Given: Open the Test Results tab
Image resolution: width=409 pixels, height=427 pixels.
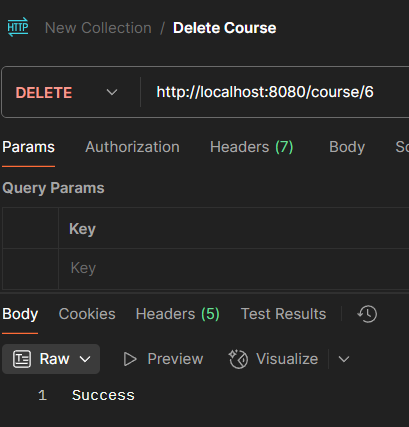Looking at the screenshot, I should [283, 314].
